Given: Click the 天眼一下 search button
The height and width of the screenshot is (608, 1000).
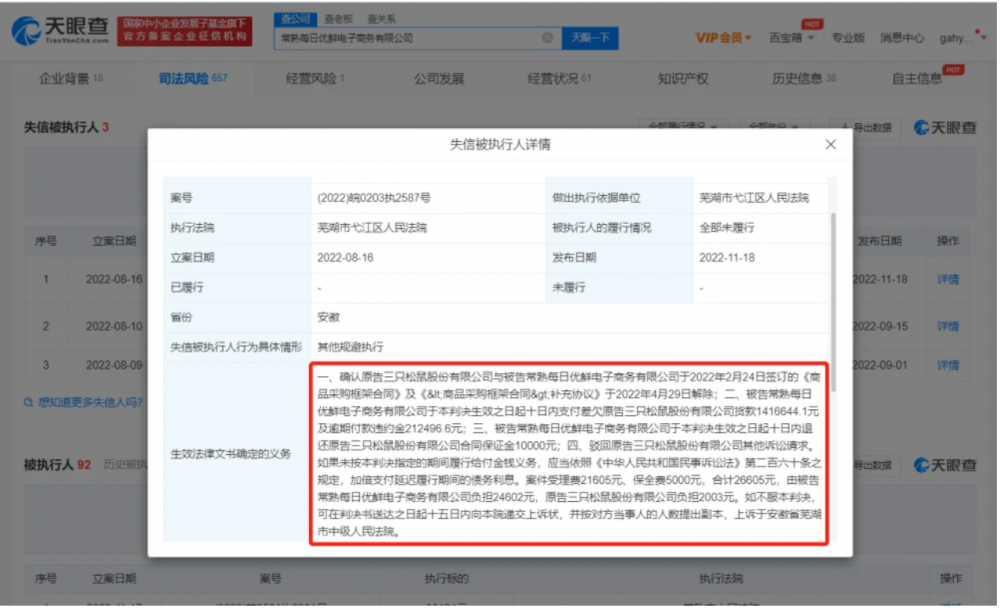Looking at the screenshot, I should tap(589, 38).
